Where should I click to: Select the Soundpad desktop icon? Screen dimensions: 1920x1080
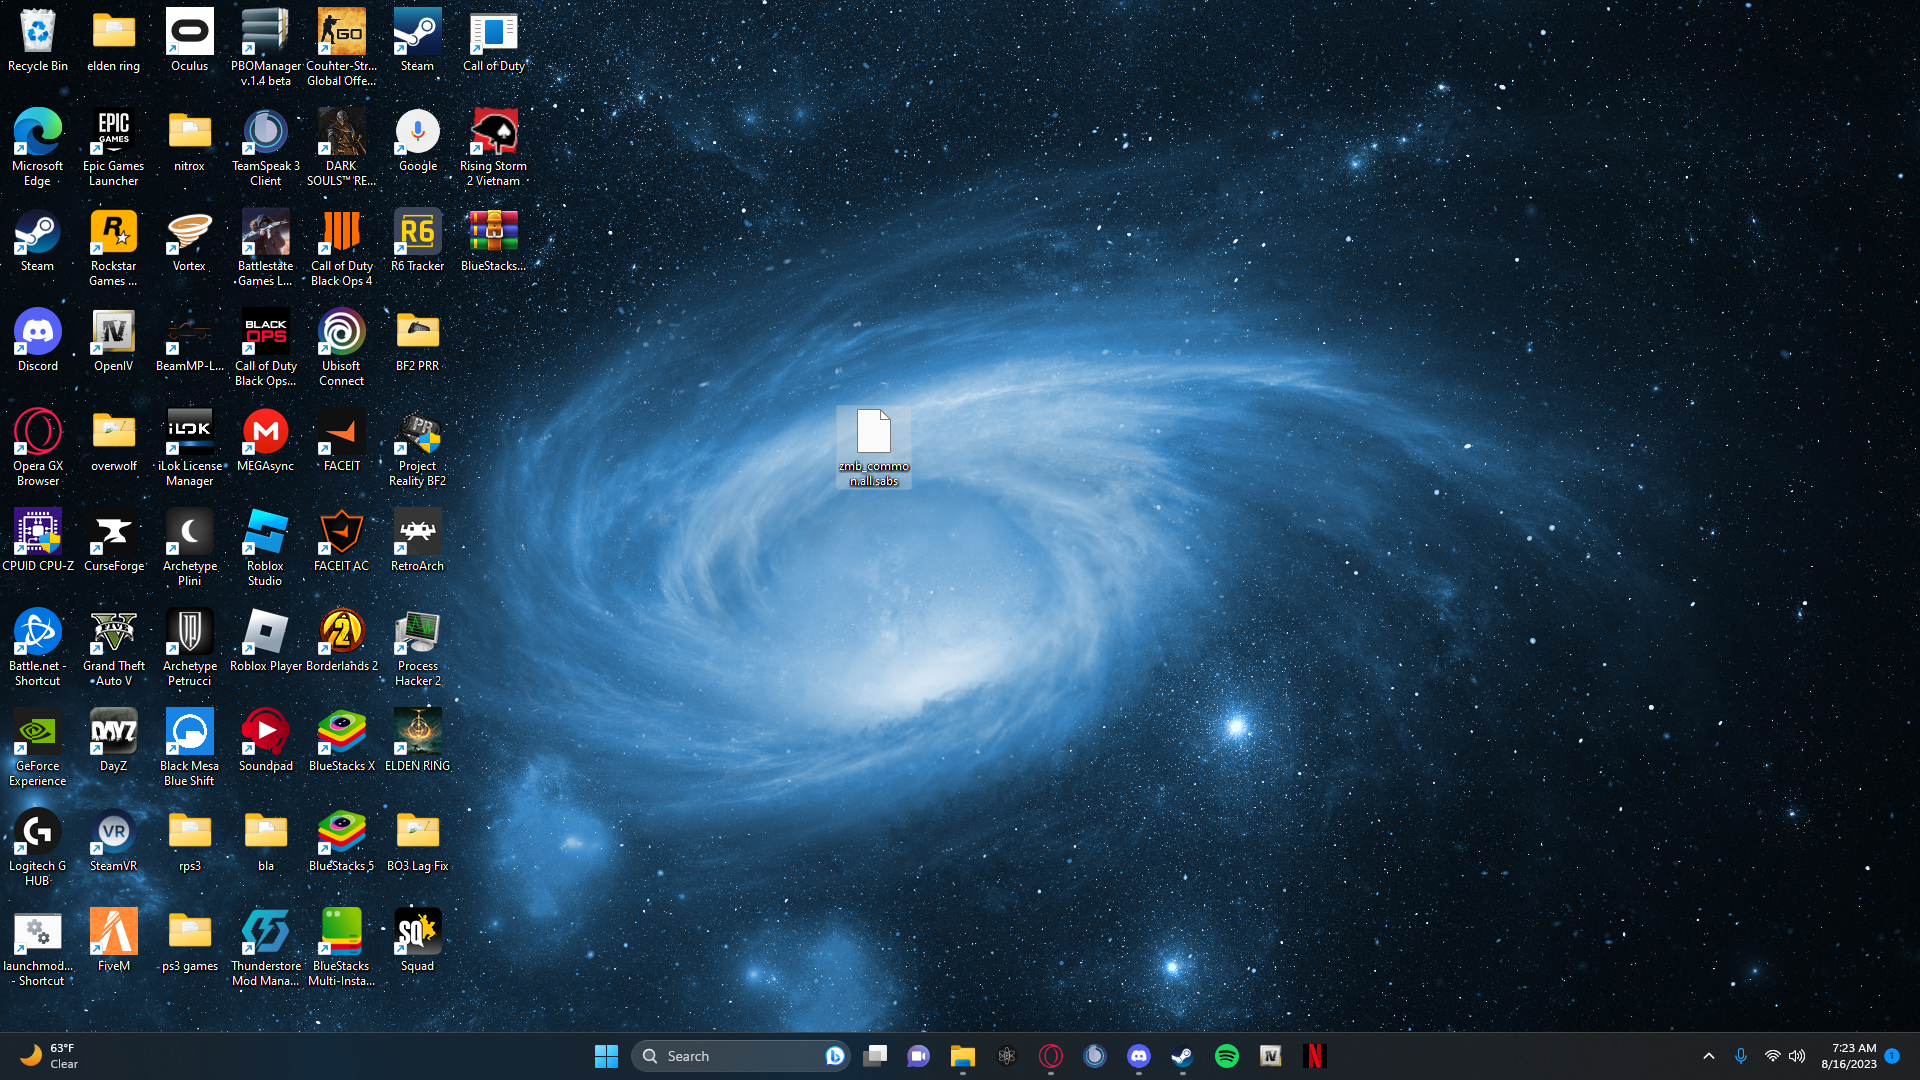(265, 741)
